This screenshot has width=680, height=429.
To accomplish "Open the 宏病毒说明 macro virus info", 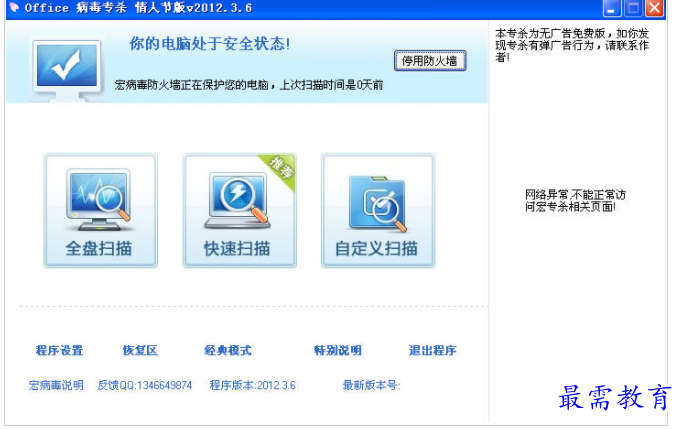I will point(56,385).
